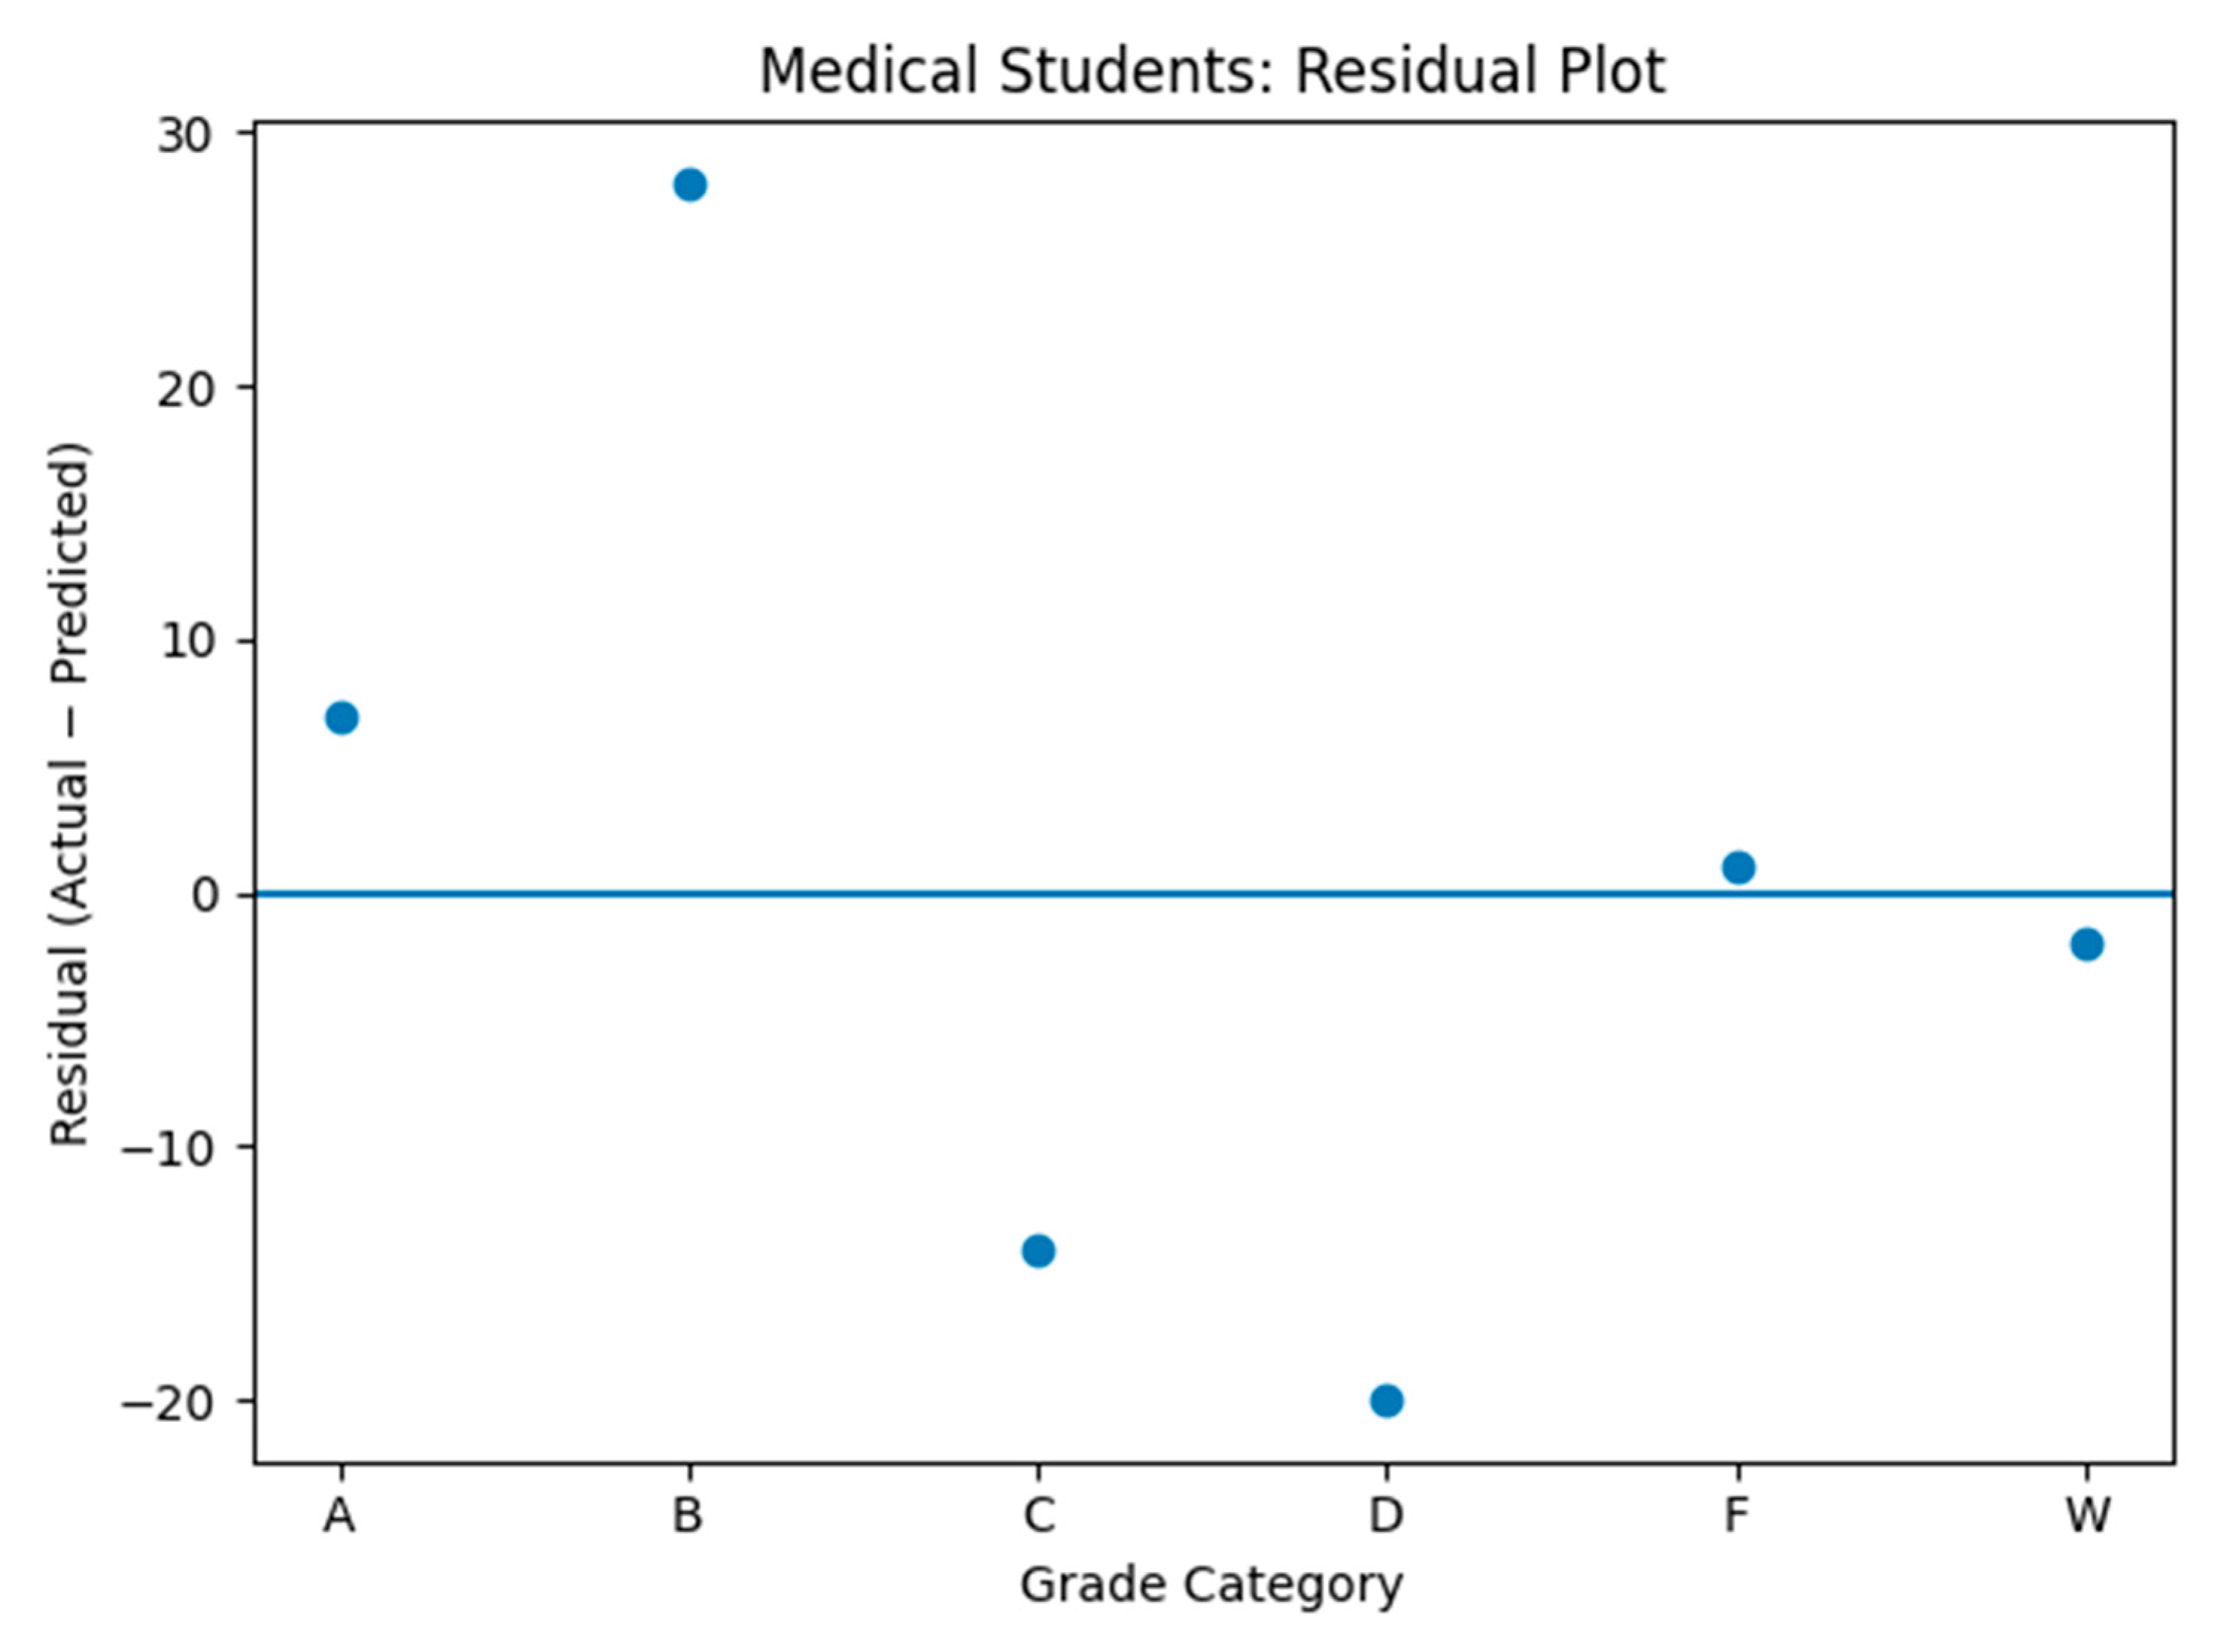Click the x-axis tick label B
Screen dimensions: 2216x1652
coord(688,1516)
